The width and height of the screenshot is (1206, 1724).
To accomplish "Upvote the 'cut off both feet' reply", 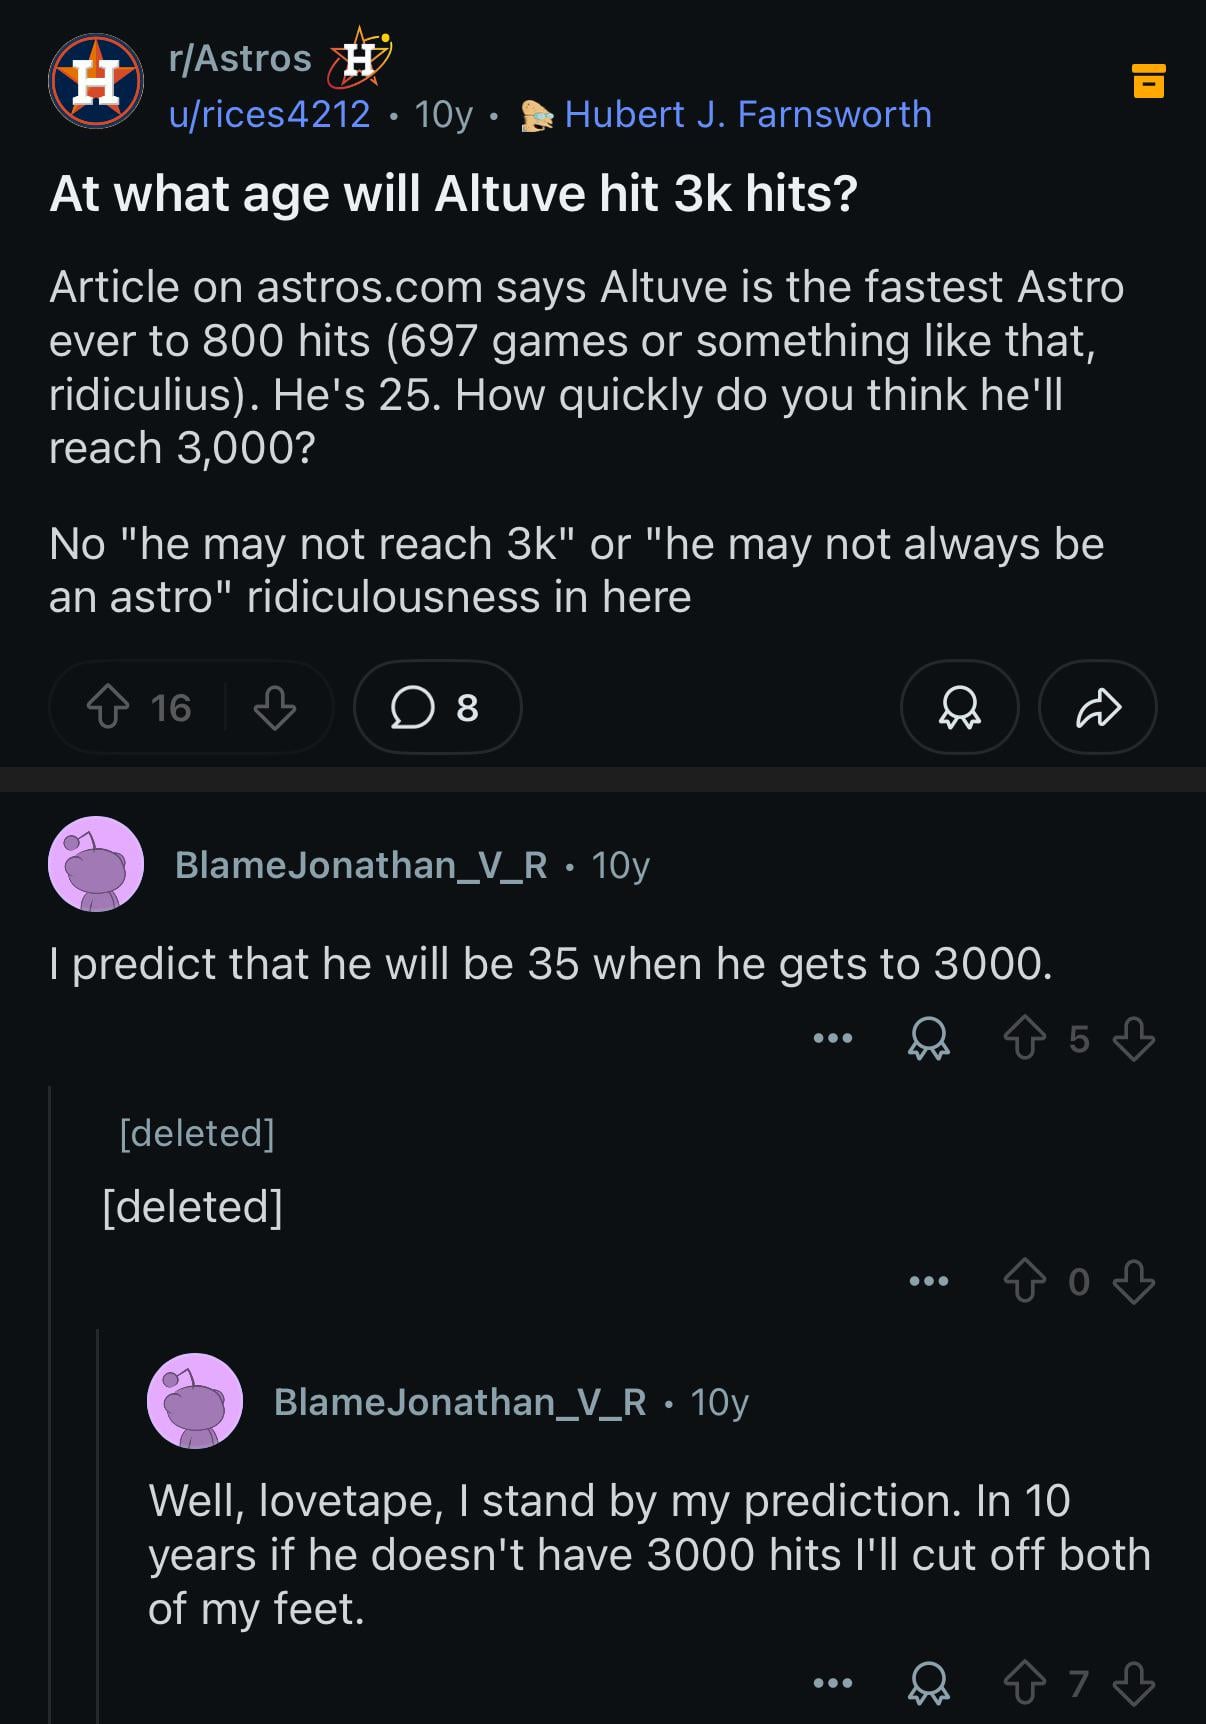I will tap(1024, 1684).
